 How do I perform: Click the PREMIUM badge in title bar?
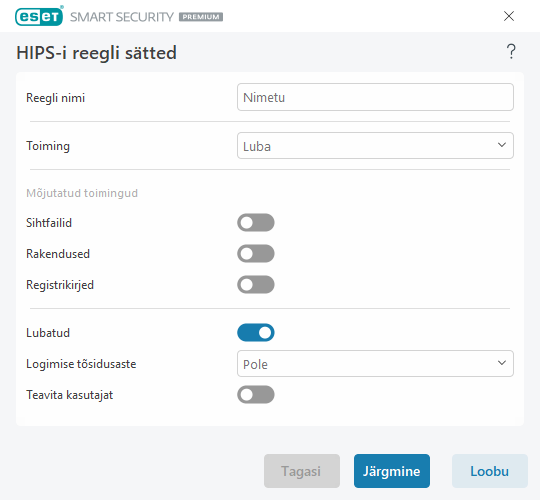tap(201, 17)
